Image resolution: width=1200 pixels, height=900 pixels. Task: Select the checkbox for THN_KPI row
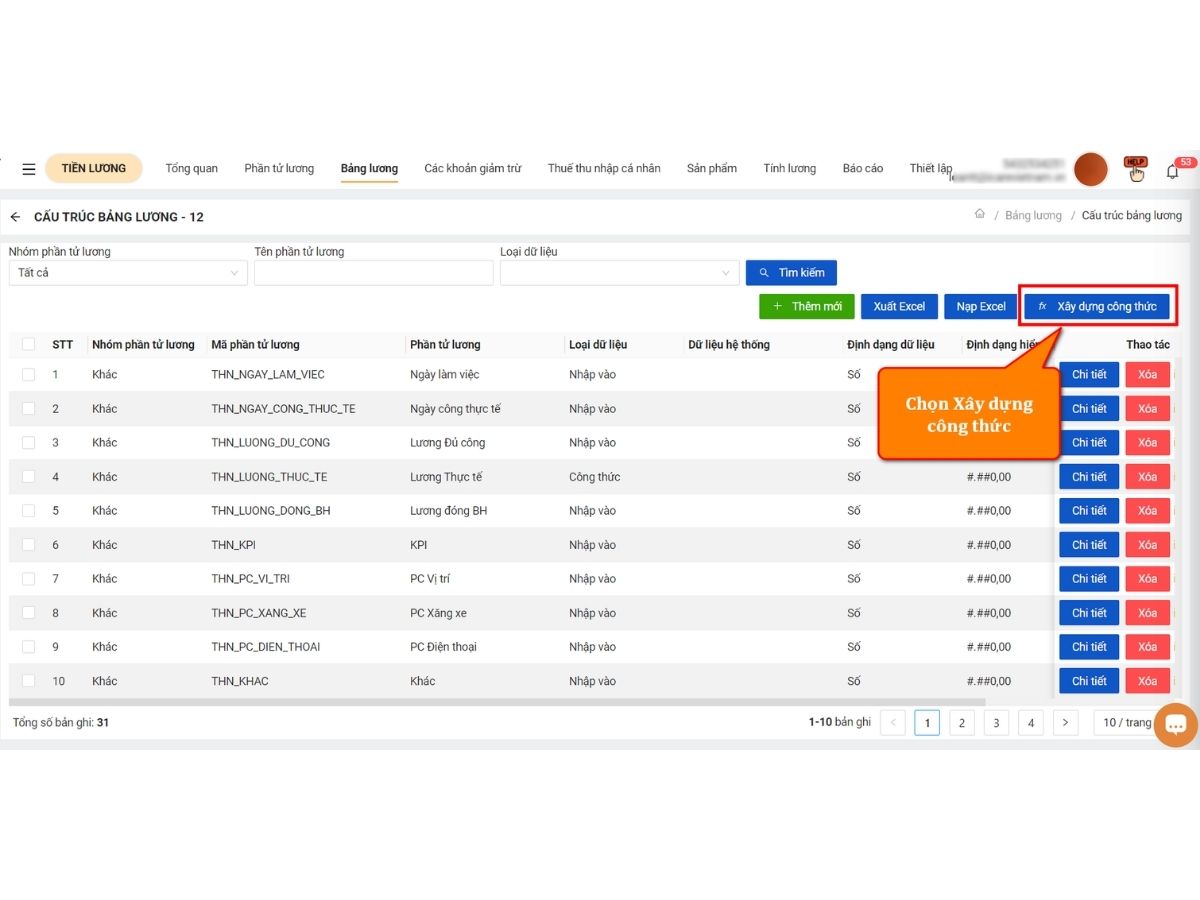point(28,545)
